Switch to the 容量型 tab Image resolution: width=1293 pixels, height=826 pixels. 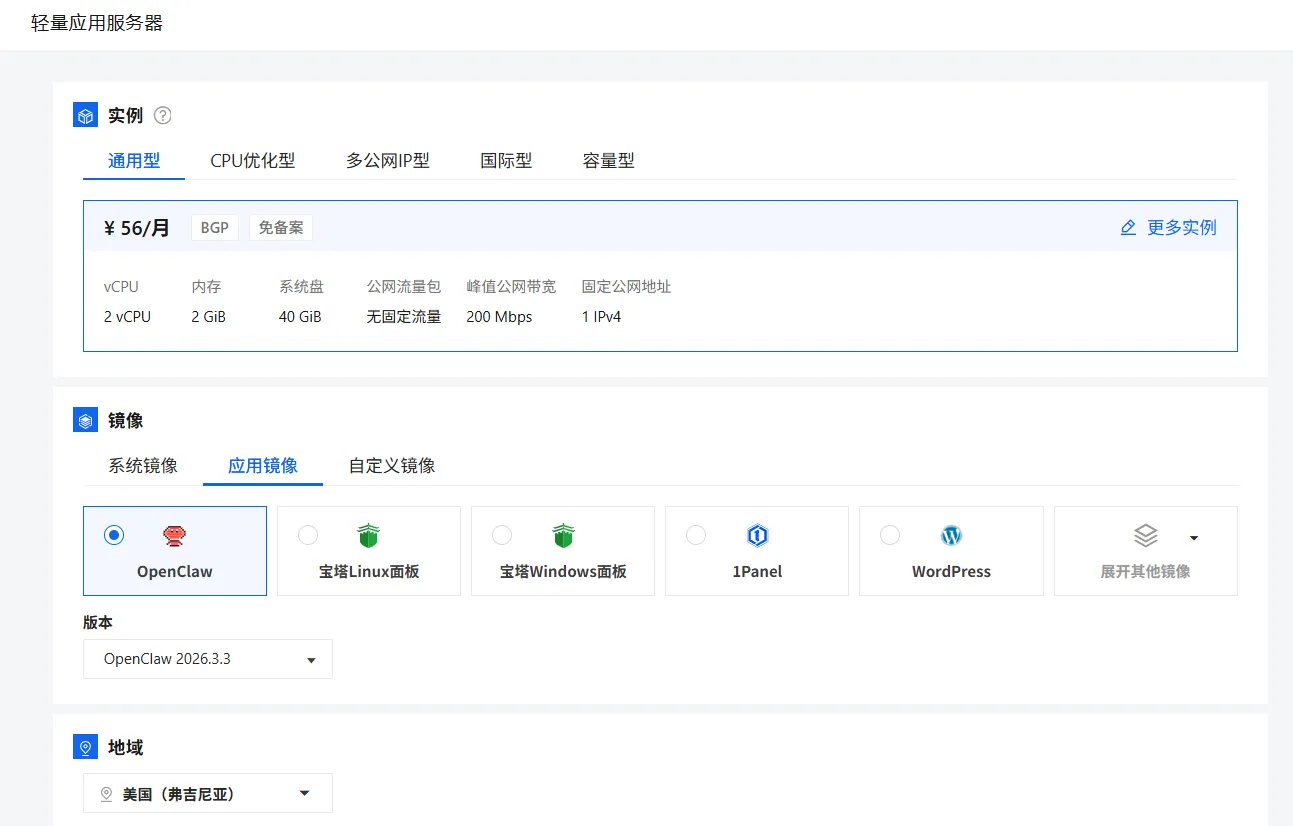tap(609, 160)
